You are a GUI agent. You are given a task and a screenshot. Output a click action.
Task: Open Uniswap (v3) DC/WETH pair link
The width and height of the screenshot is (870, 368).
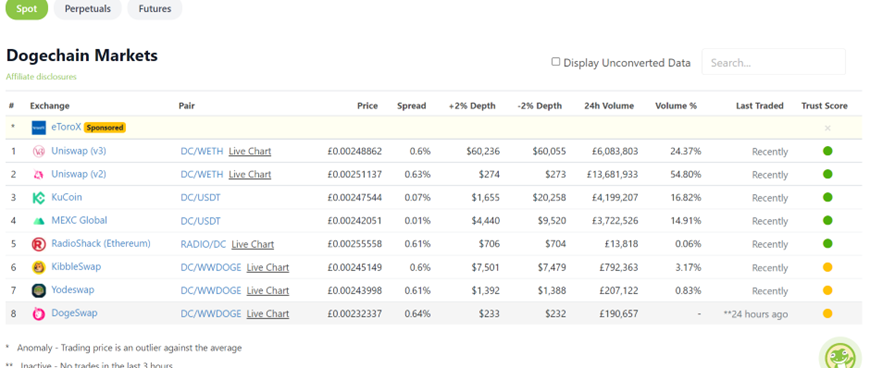[x=202, y=151]
